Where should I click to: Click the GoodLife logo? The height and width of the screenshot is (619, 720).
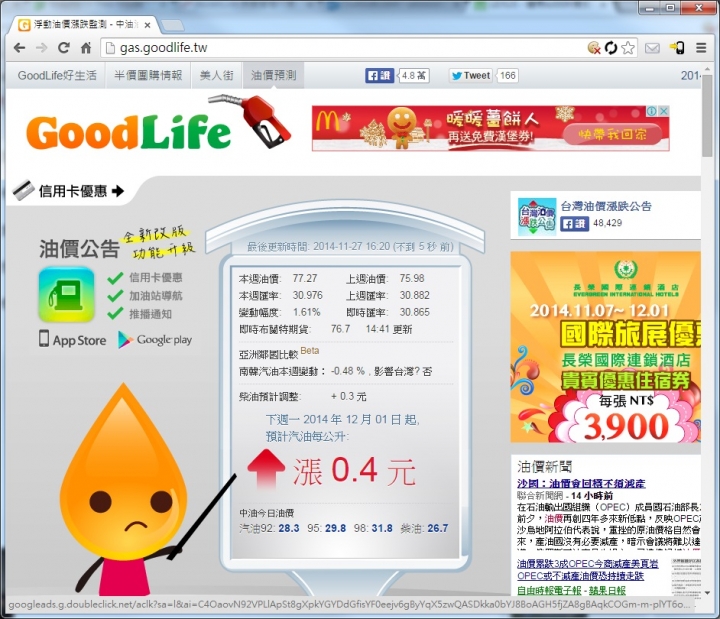coord(129,133)
